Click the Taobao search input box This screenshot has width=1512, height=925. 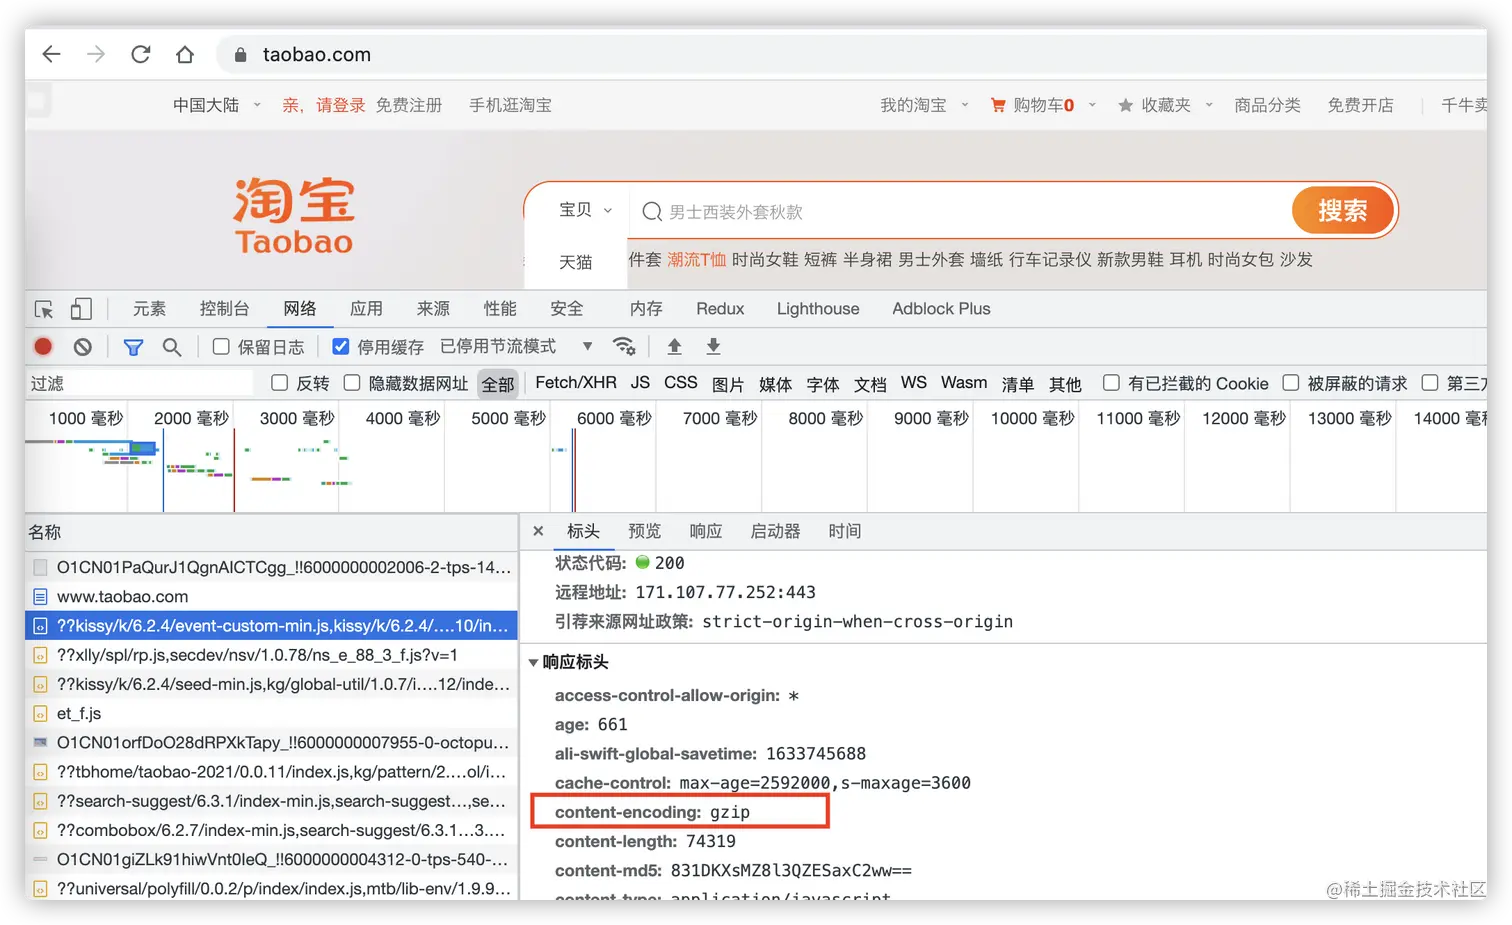(960, 211)
